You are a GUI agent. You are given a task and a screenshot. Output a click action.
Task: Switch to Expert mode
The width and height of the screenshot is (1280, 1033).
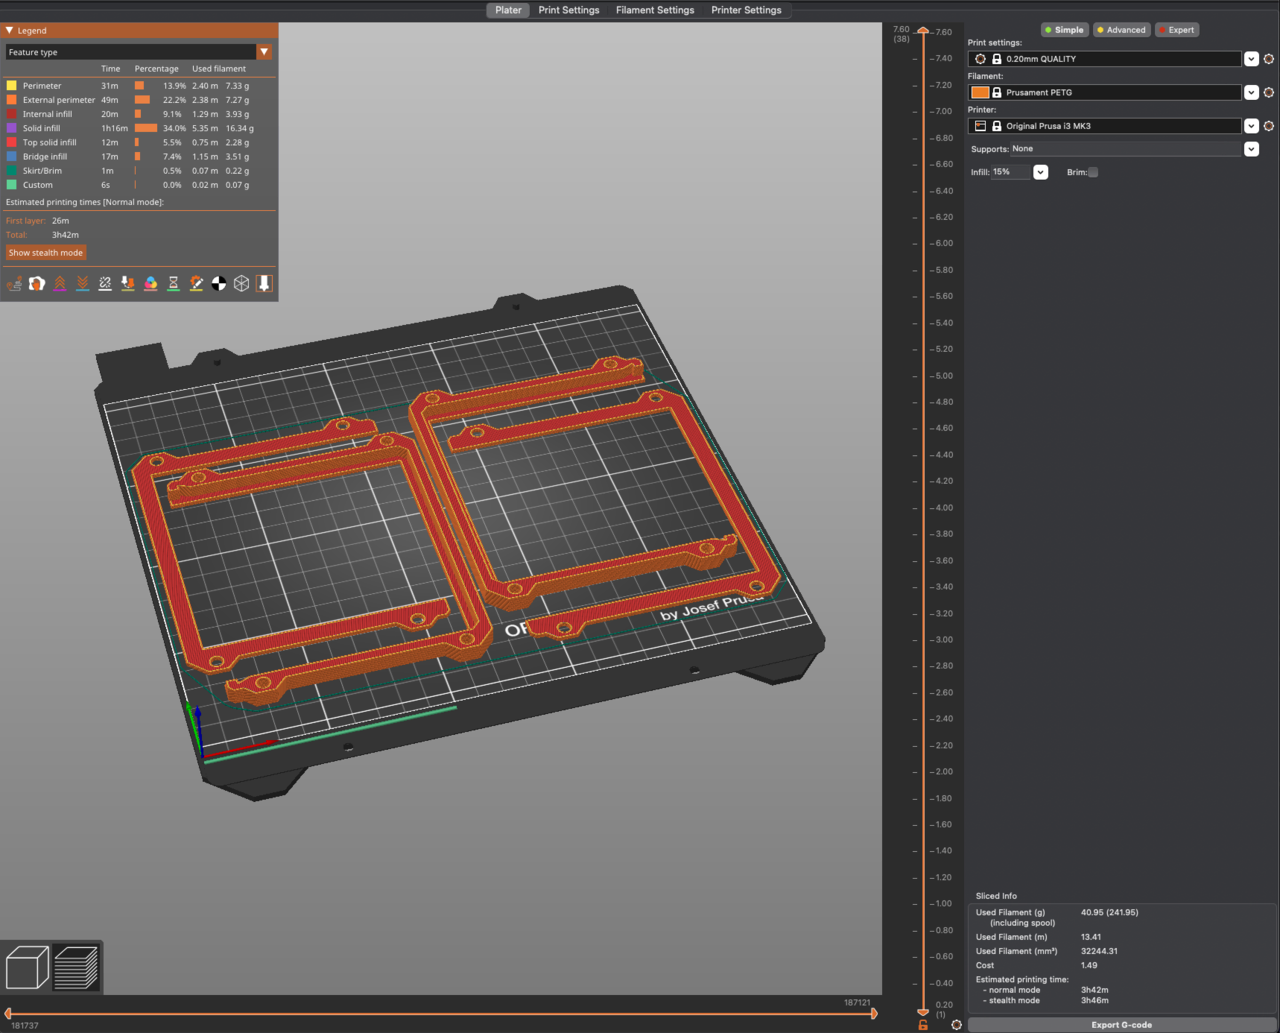pos(1177,29)
